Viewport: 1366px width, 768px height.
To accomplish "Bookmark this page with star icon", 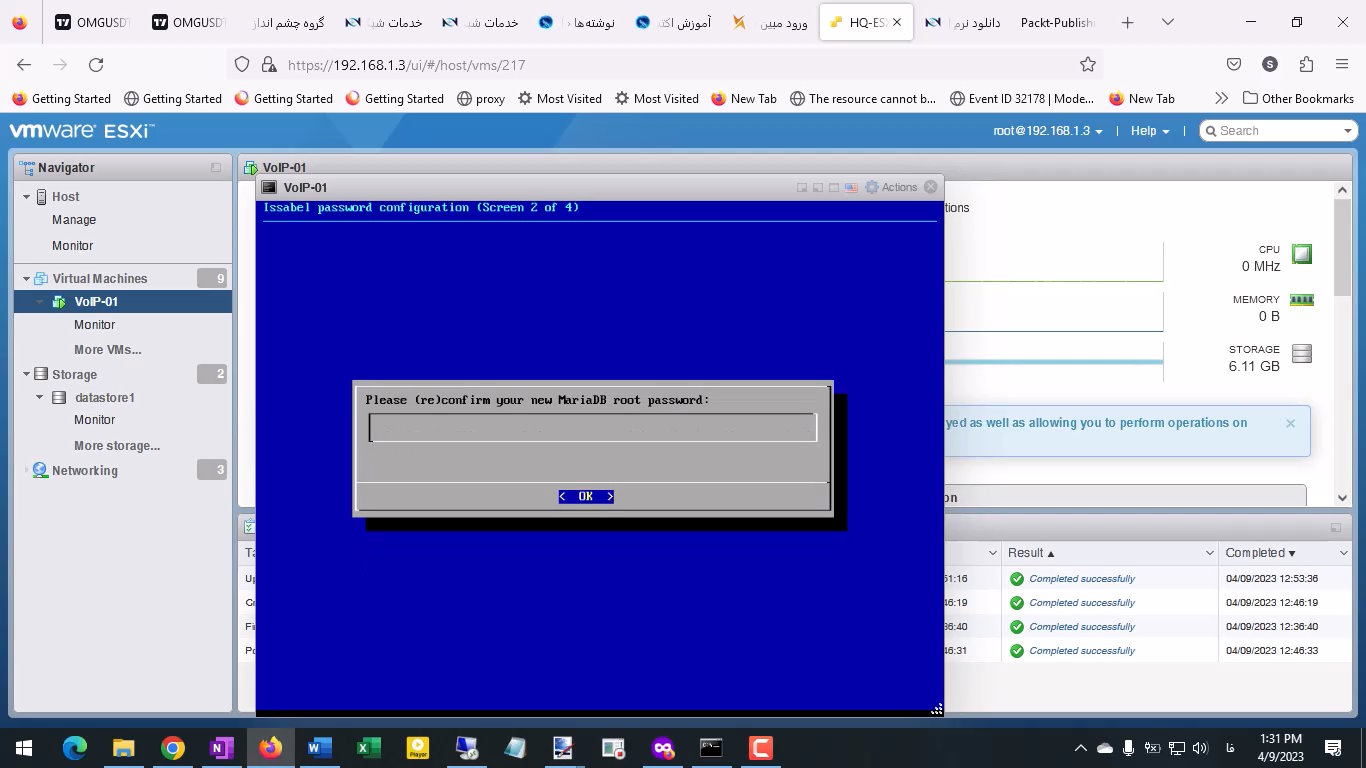I will [1088, 65].
